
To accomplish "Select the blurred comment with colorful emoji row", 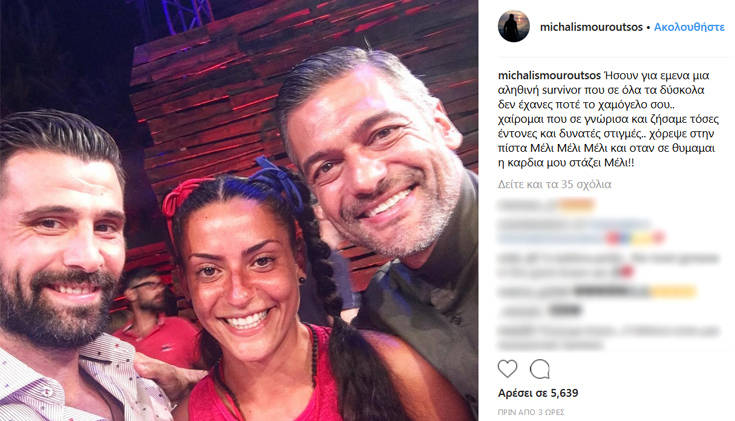I will 581,232.
